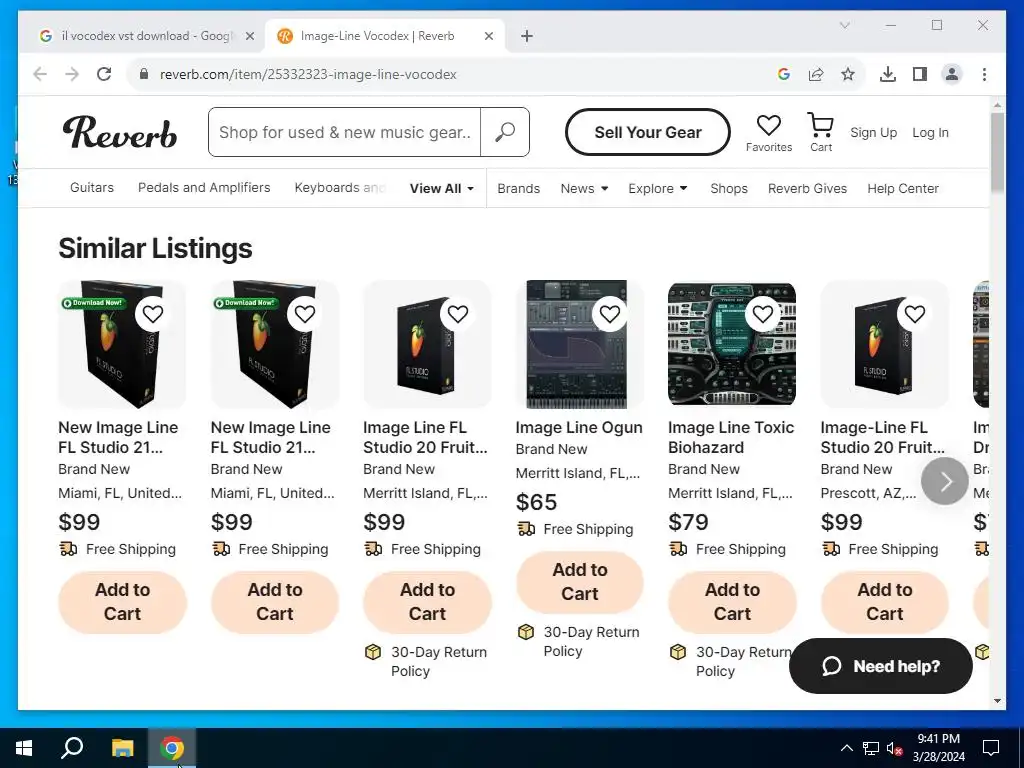Open a new browser tab
Viewport: 1024px width, 768px height.
527,36
